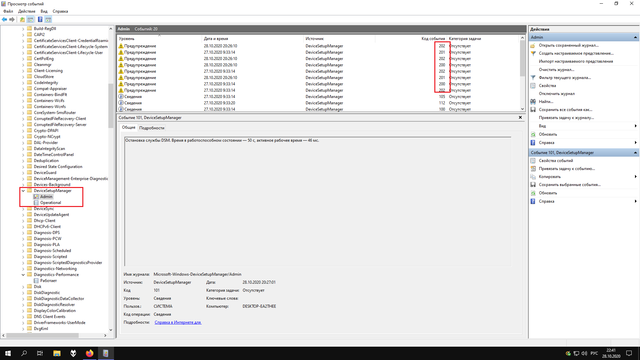Switch to the Подробности tab

click(151, 128)
